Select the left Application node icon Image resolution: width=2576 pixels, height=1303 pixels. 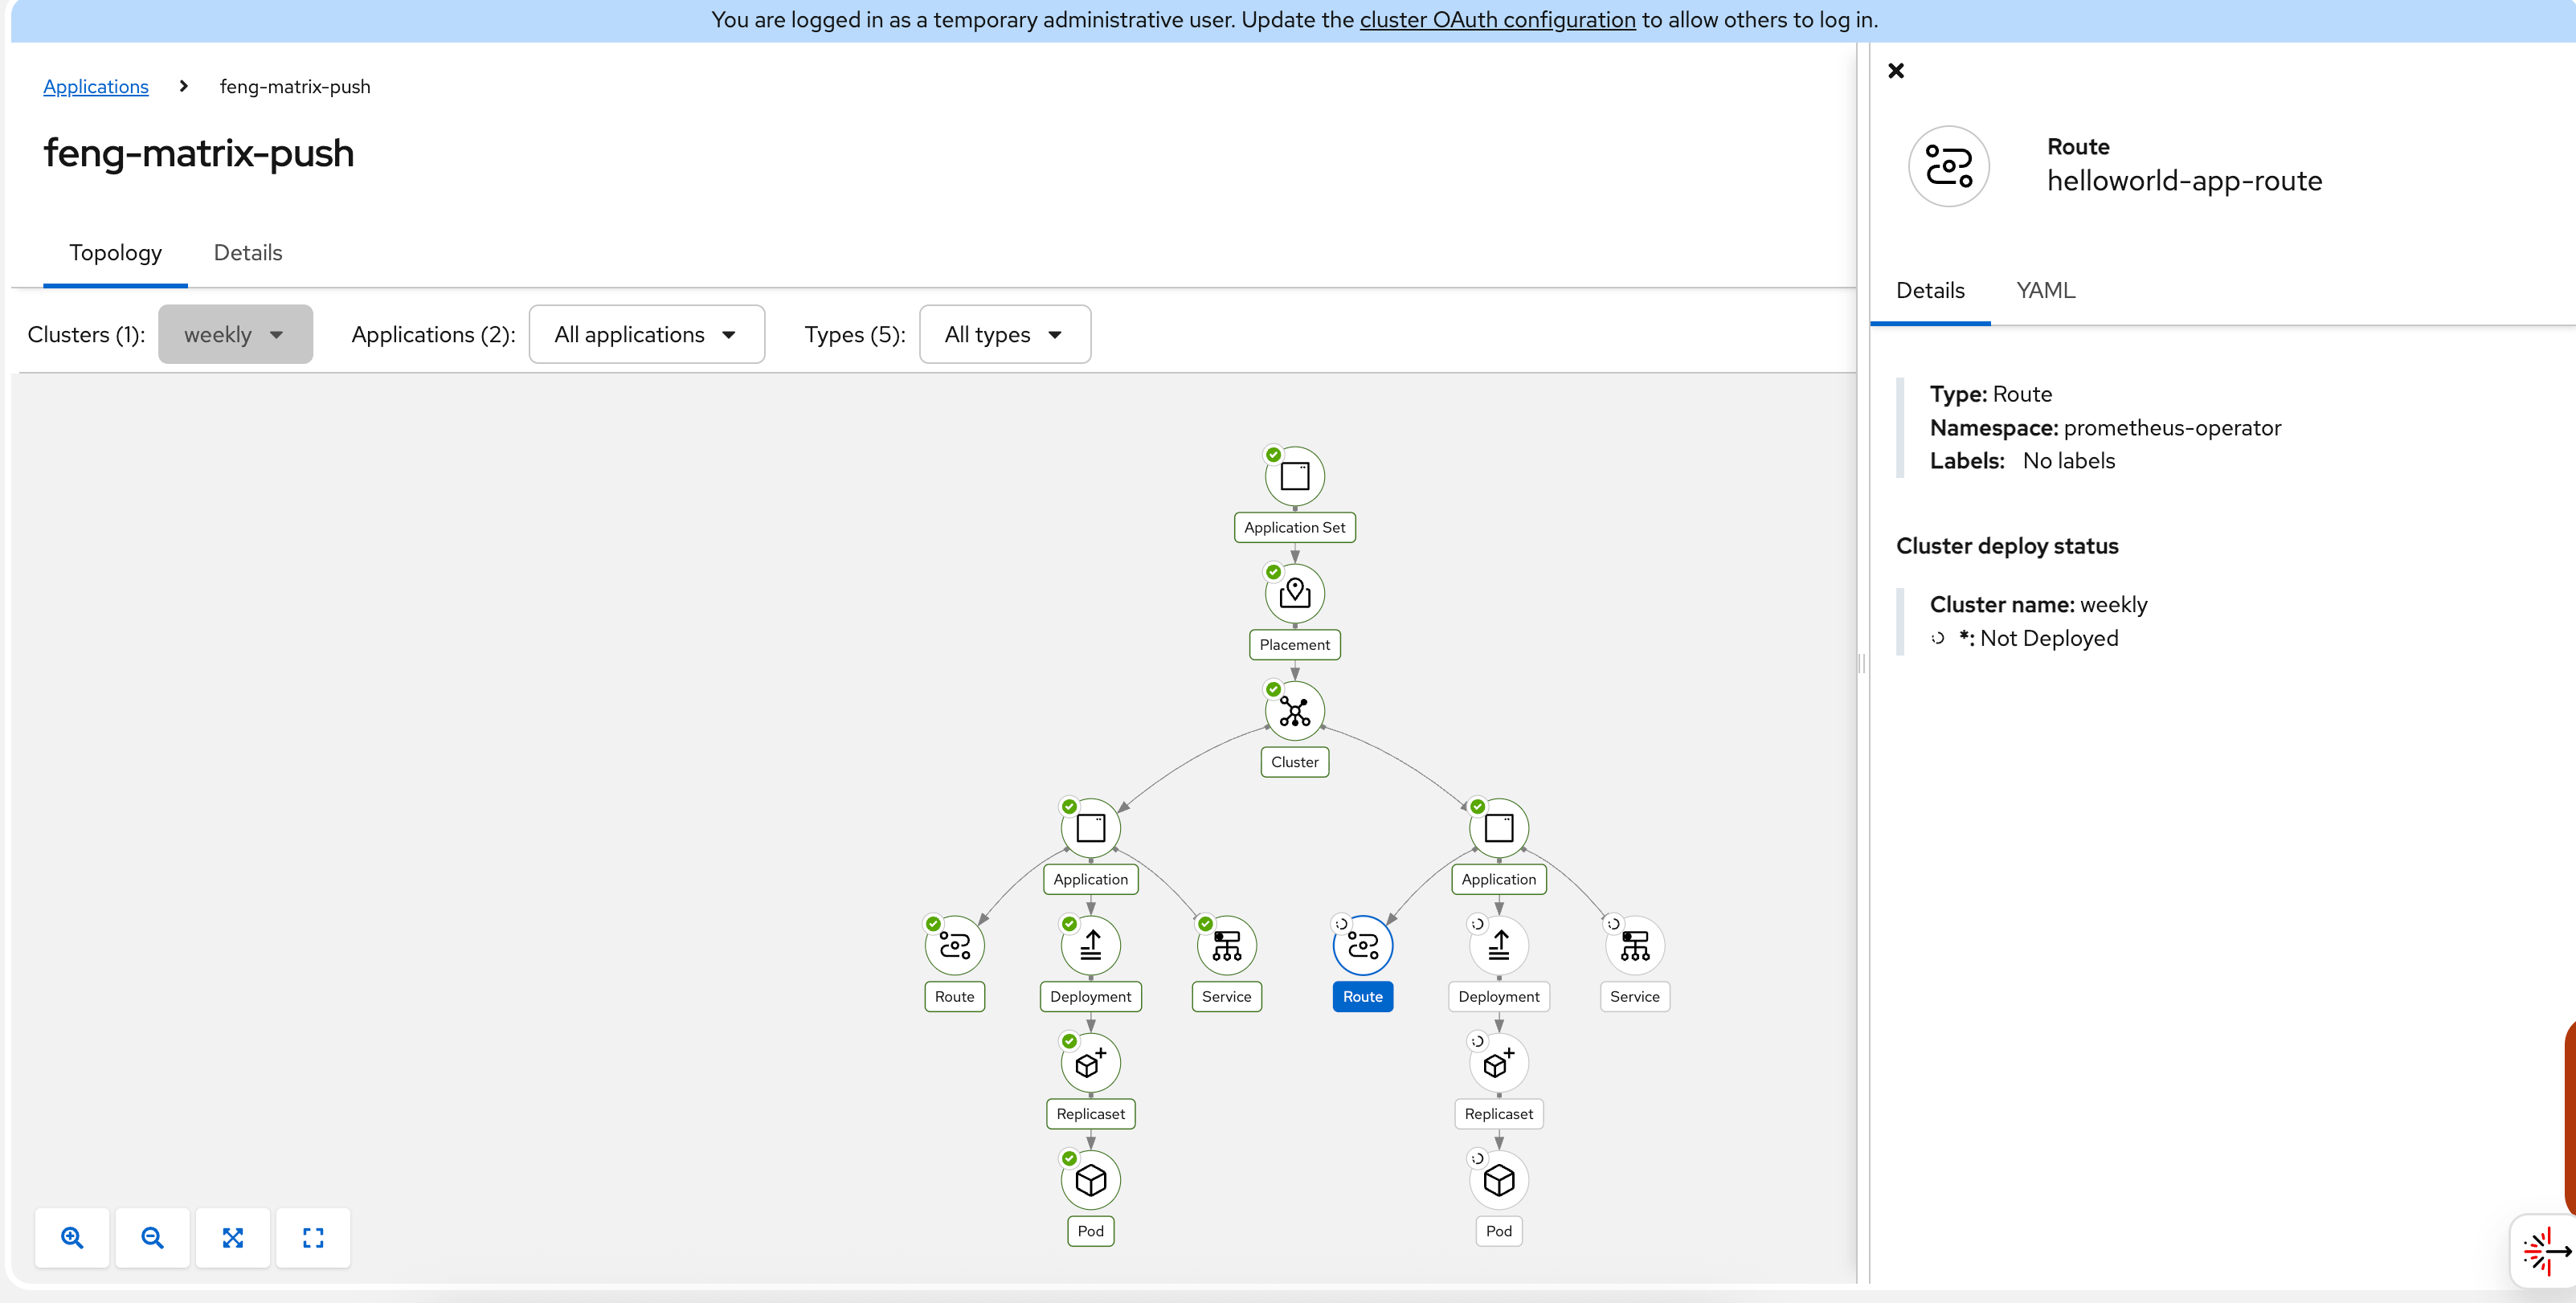click(x=1090, y=828)
